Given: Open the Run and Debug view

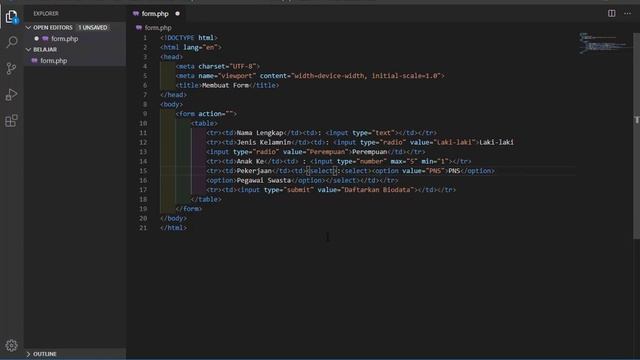Looking at the screenshot, I should (x=11, y=95).
